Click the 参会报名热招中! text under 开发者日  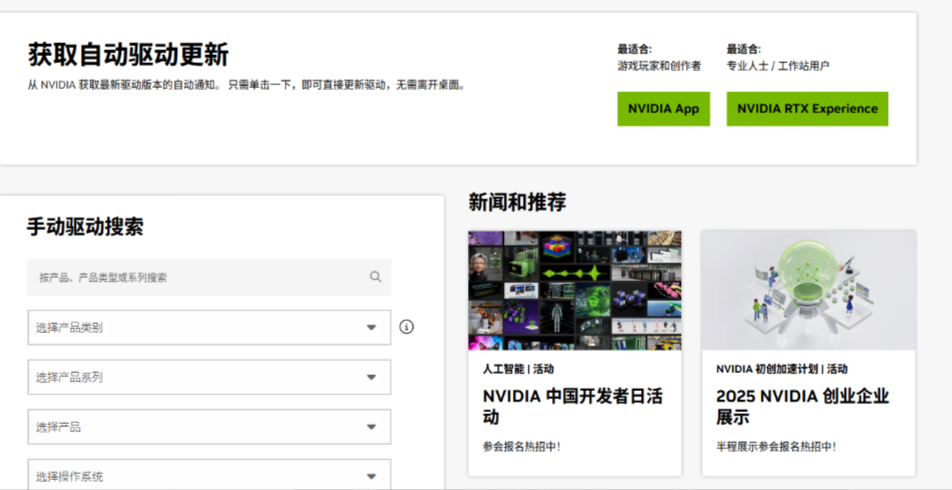522,446
